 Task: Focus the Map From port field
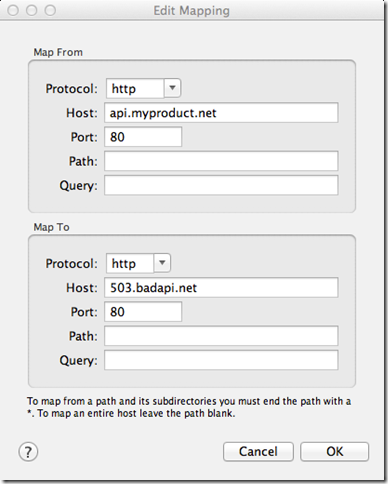(143, 137)
